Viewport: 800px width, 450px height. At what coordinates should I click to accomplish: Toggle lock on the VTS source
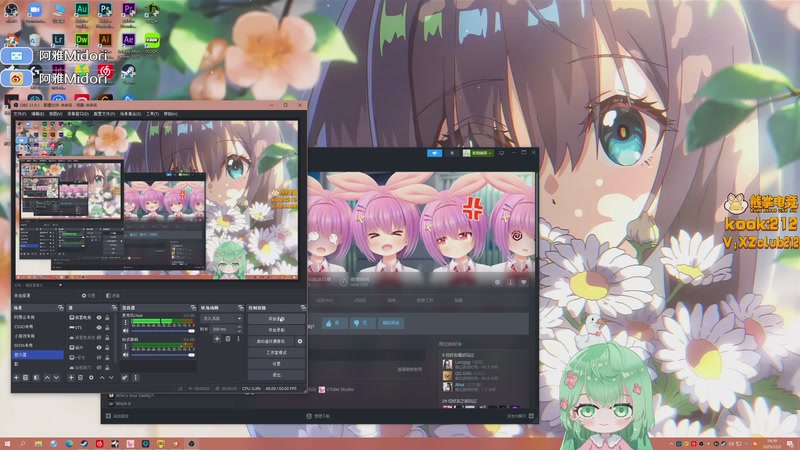[107, 328]
